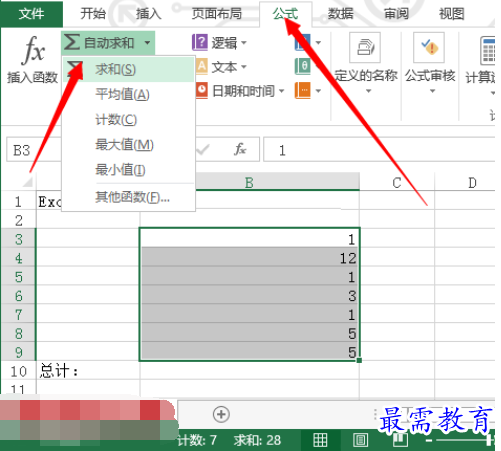Image resolution: width=501 pixels, height=451 pixels.
Task: Click the green math functions icon
Action: pos(303,66)
